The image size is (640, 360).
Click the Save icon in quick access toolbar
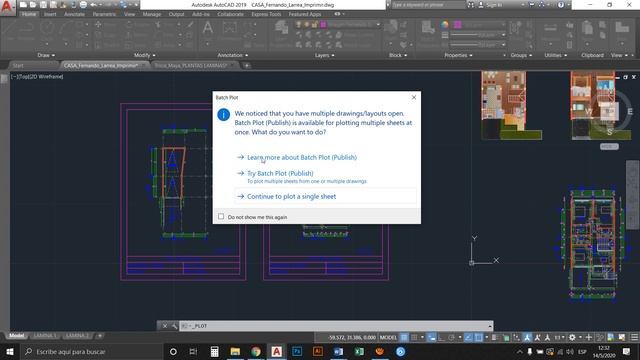(x=43, y=5)
